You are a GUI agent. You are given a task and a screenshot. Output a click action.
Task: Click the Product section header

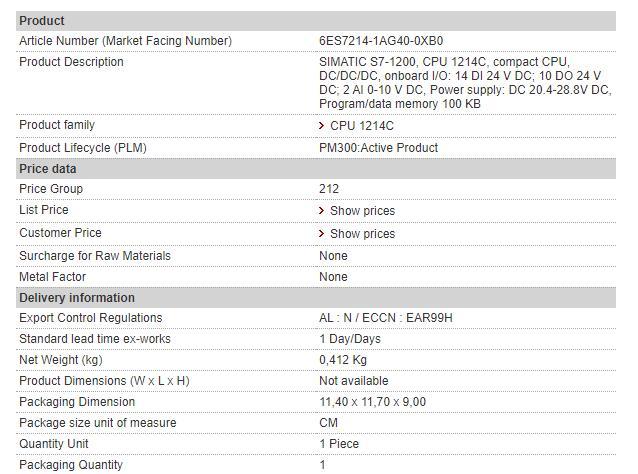[42, 20]
